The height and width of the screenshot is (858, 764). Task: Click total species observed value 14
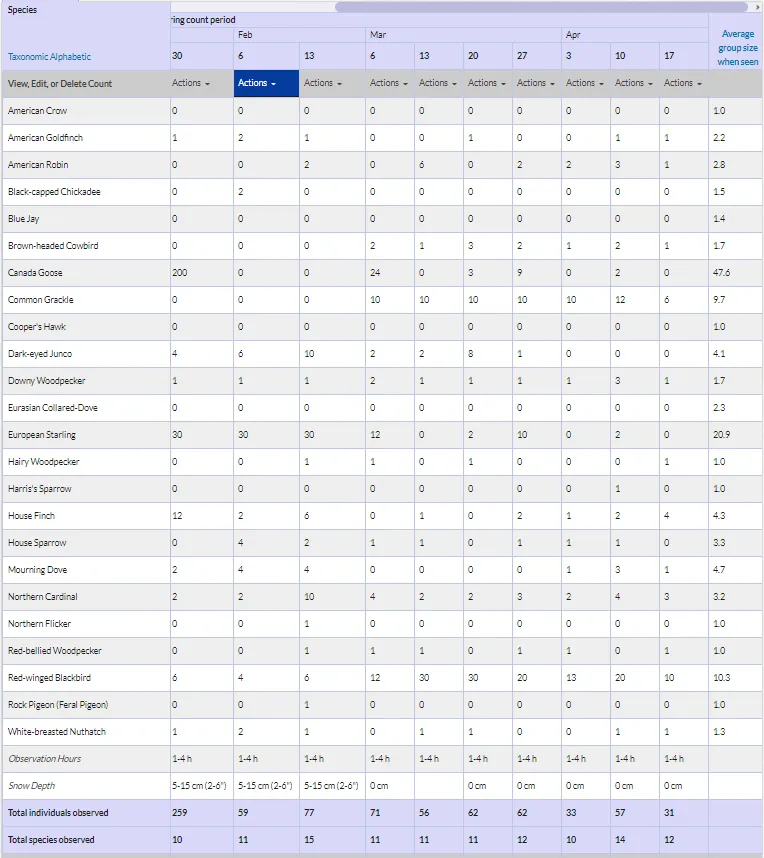620,840
